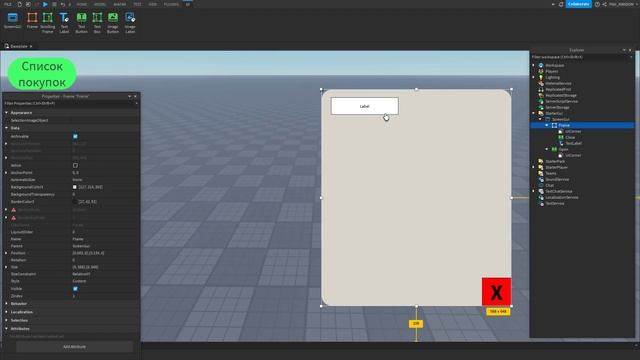This screenshot has height=360, width=640.
Task: Click the New file icon in the top bar
Action: point(20,4)
